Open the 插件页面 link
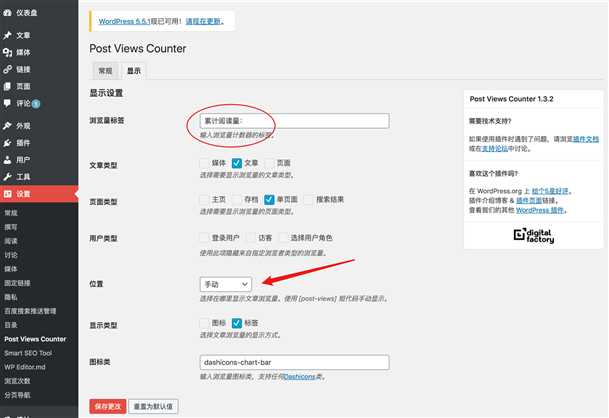Image resolution: width=609 pixels, height=418 pixels. [x=529, y=200]
